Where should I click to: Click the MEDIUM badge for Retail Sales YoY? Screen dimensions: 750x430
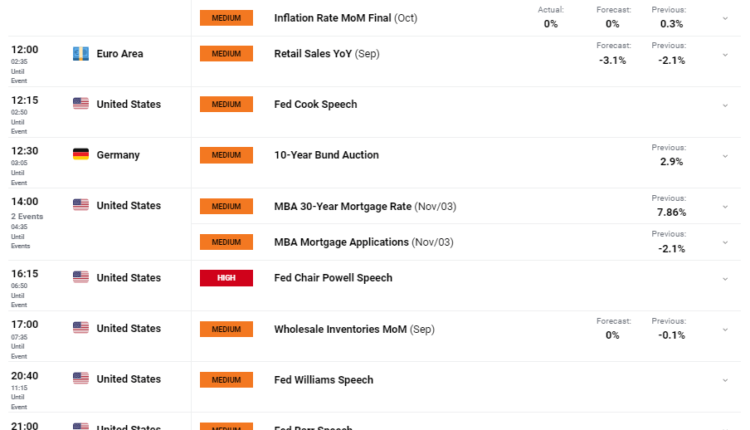(226, 54)
